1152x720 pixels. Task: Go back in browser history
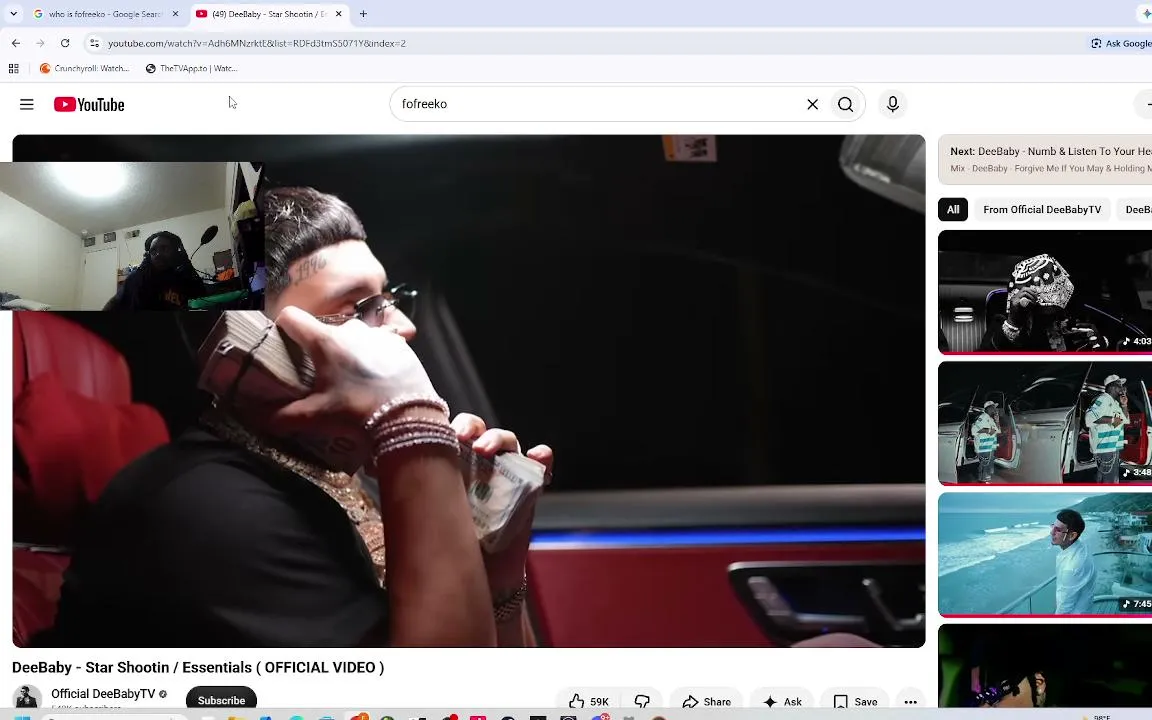15,43
